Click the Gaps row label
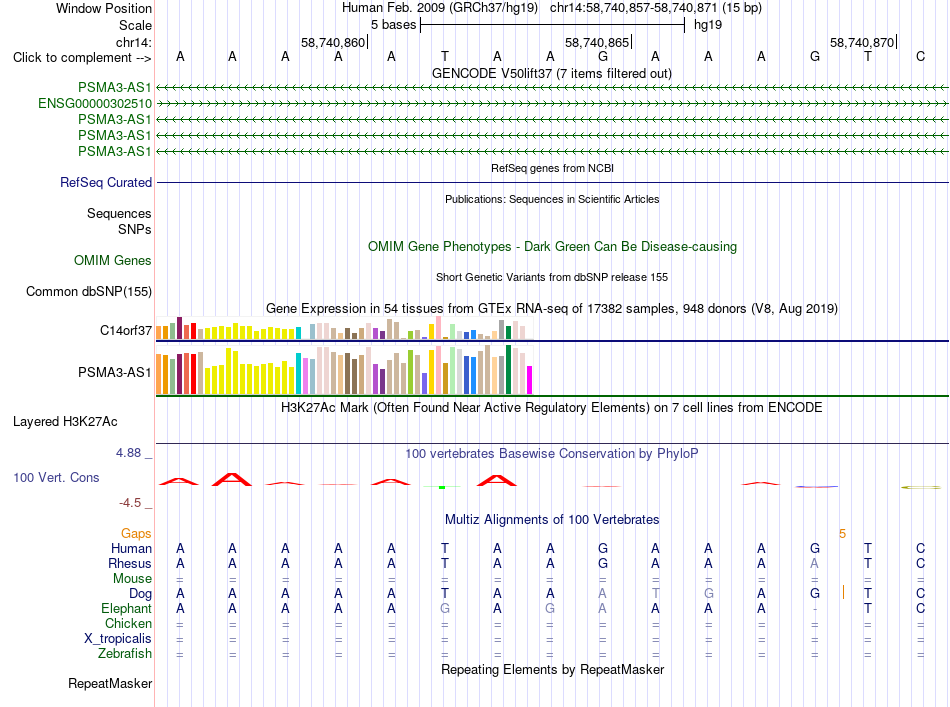 pos(136,533)
